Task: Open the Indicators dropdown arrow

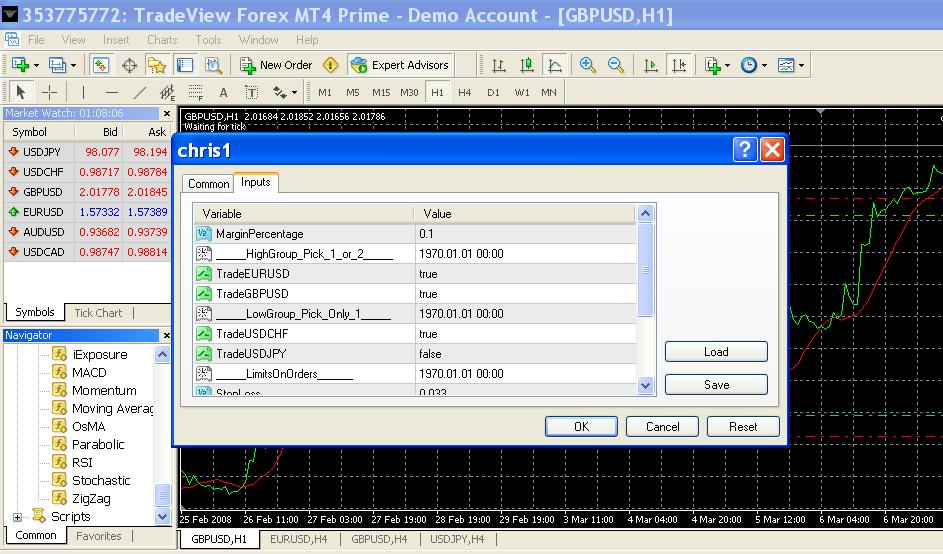Action: [x=728, y=66]
